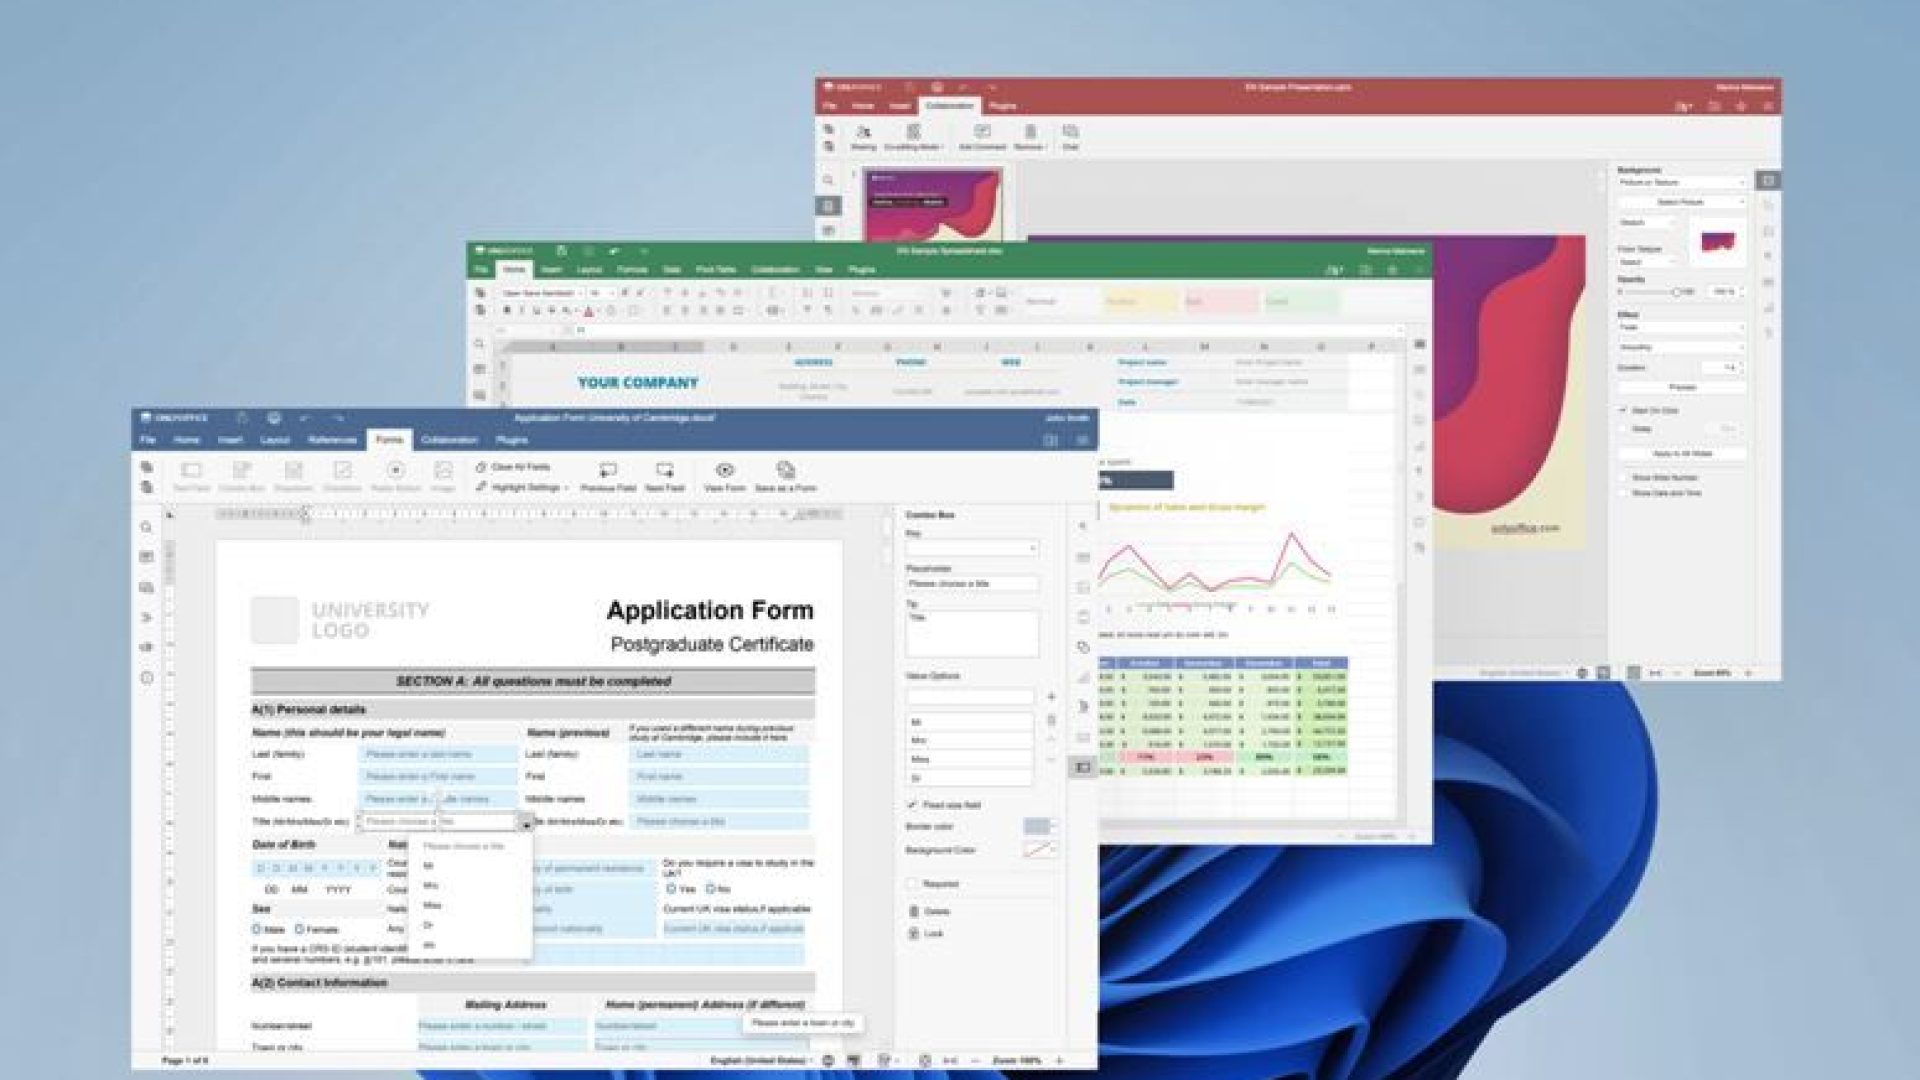Click Add Comment in presentation toolbar

982,133
